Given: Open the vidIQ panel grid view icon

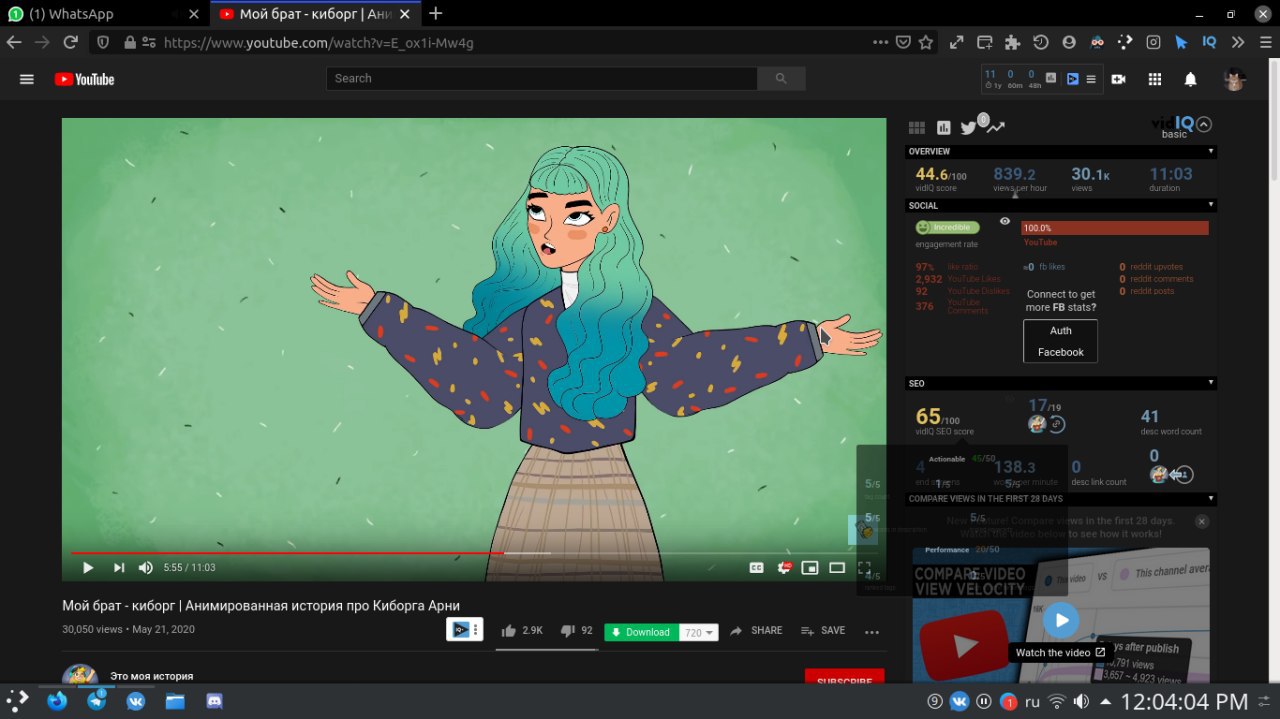Looking at the screenshot, I should pos(916,127).
